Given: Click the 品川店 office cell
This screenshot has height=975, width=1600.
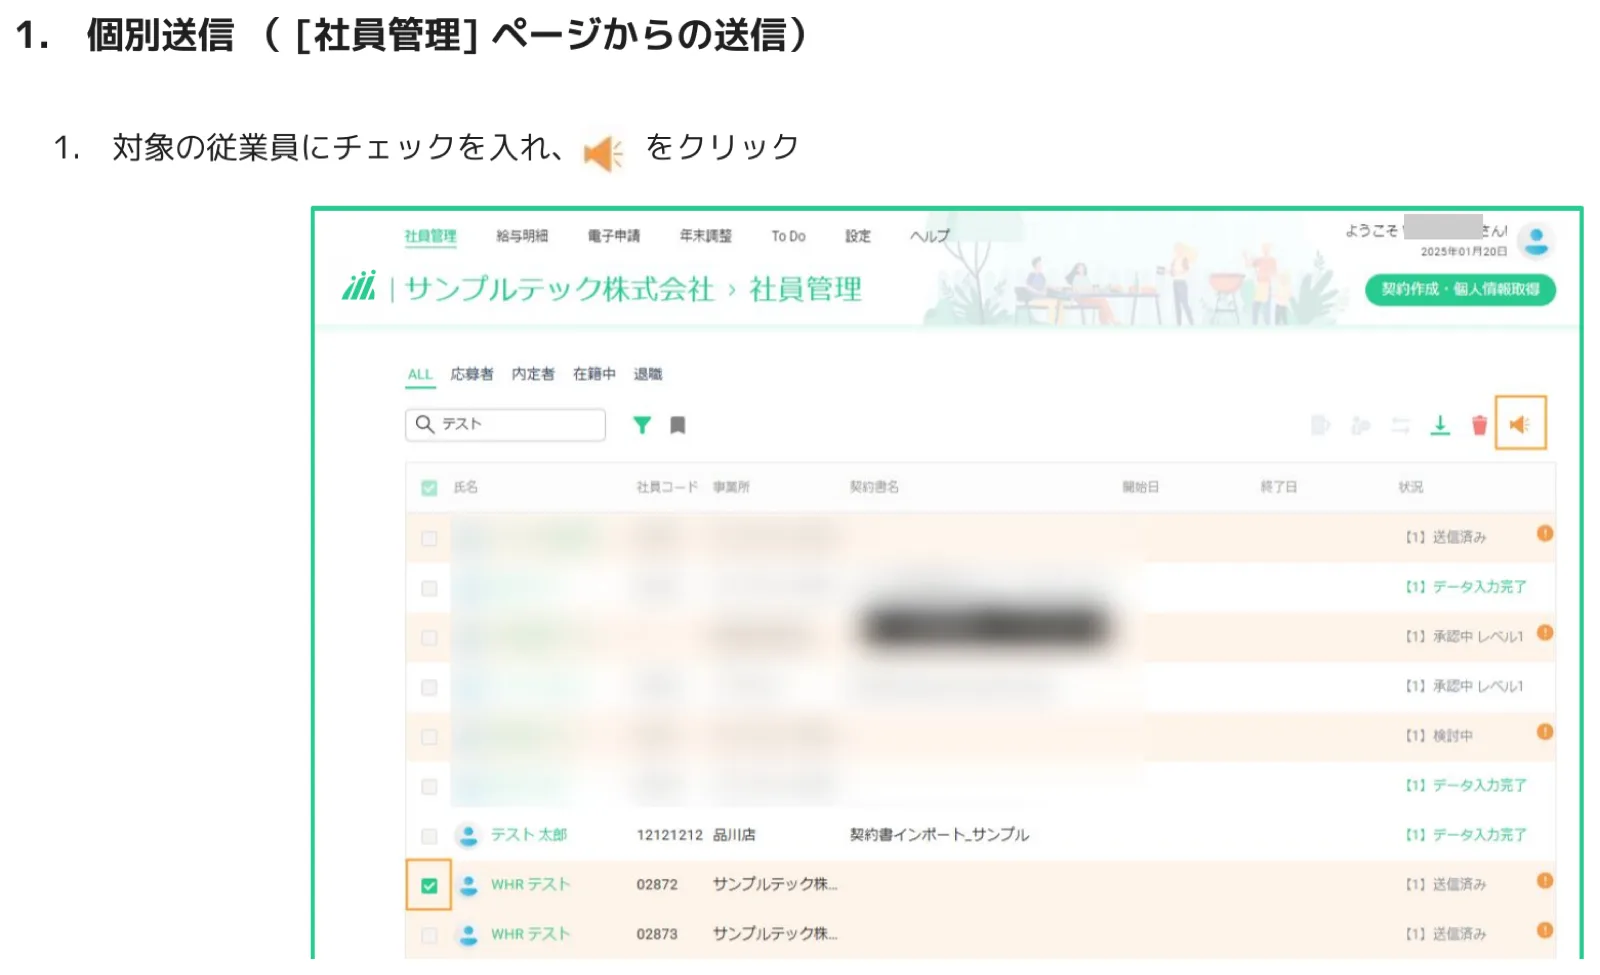Looking at the screenshot, I should tap(734, 835).
